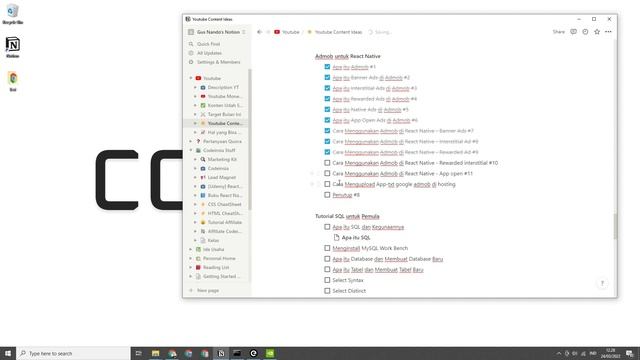Uncheck the 'Apa itu Admob #1' checkbox
Viewport: 640px width, 360px height.
coord(327,67)
